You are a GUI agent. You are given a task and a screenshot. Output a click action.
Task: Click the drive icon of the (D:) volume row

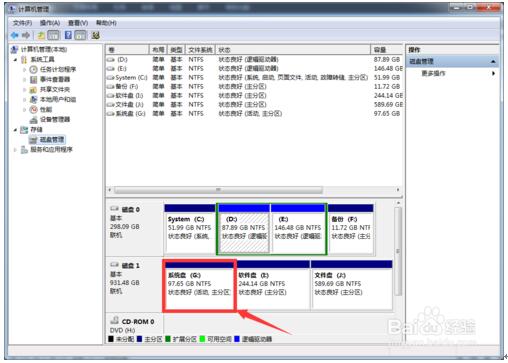tap(111, 60)
